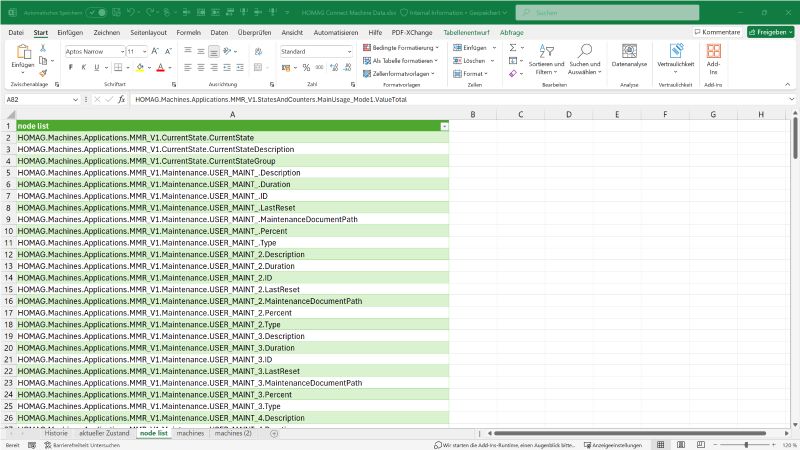
Task: Expand the Name Box dropdown
Action: tap(76, 99)
